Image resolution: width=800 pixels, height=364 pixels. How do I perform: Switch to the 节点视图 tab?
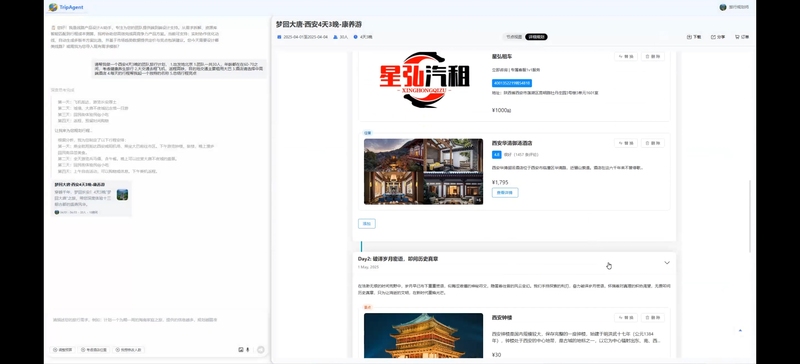coord(514,37)
